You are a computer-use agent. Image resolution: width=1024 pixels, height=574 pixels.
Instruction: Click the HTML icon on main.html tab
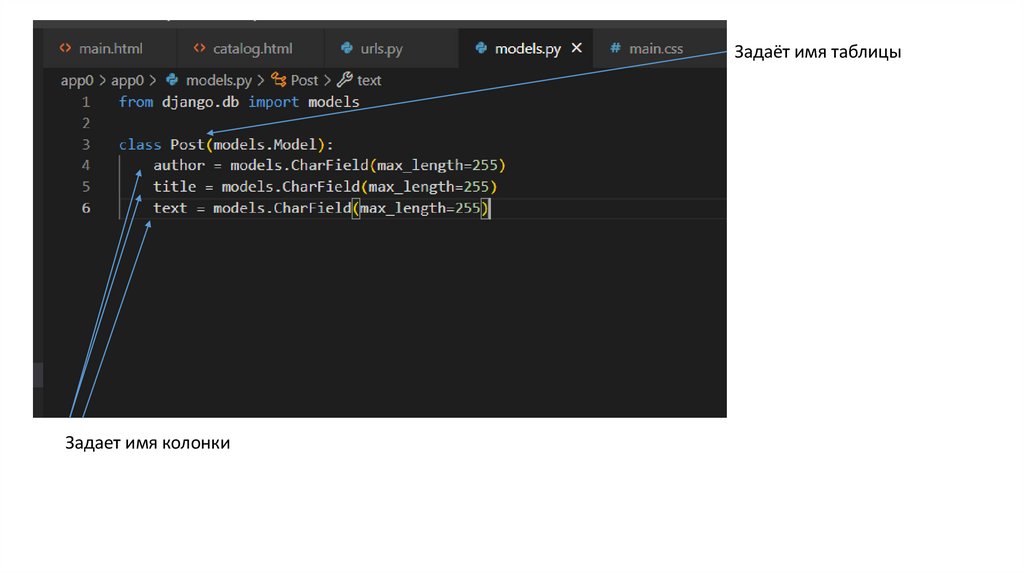65,48
